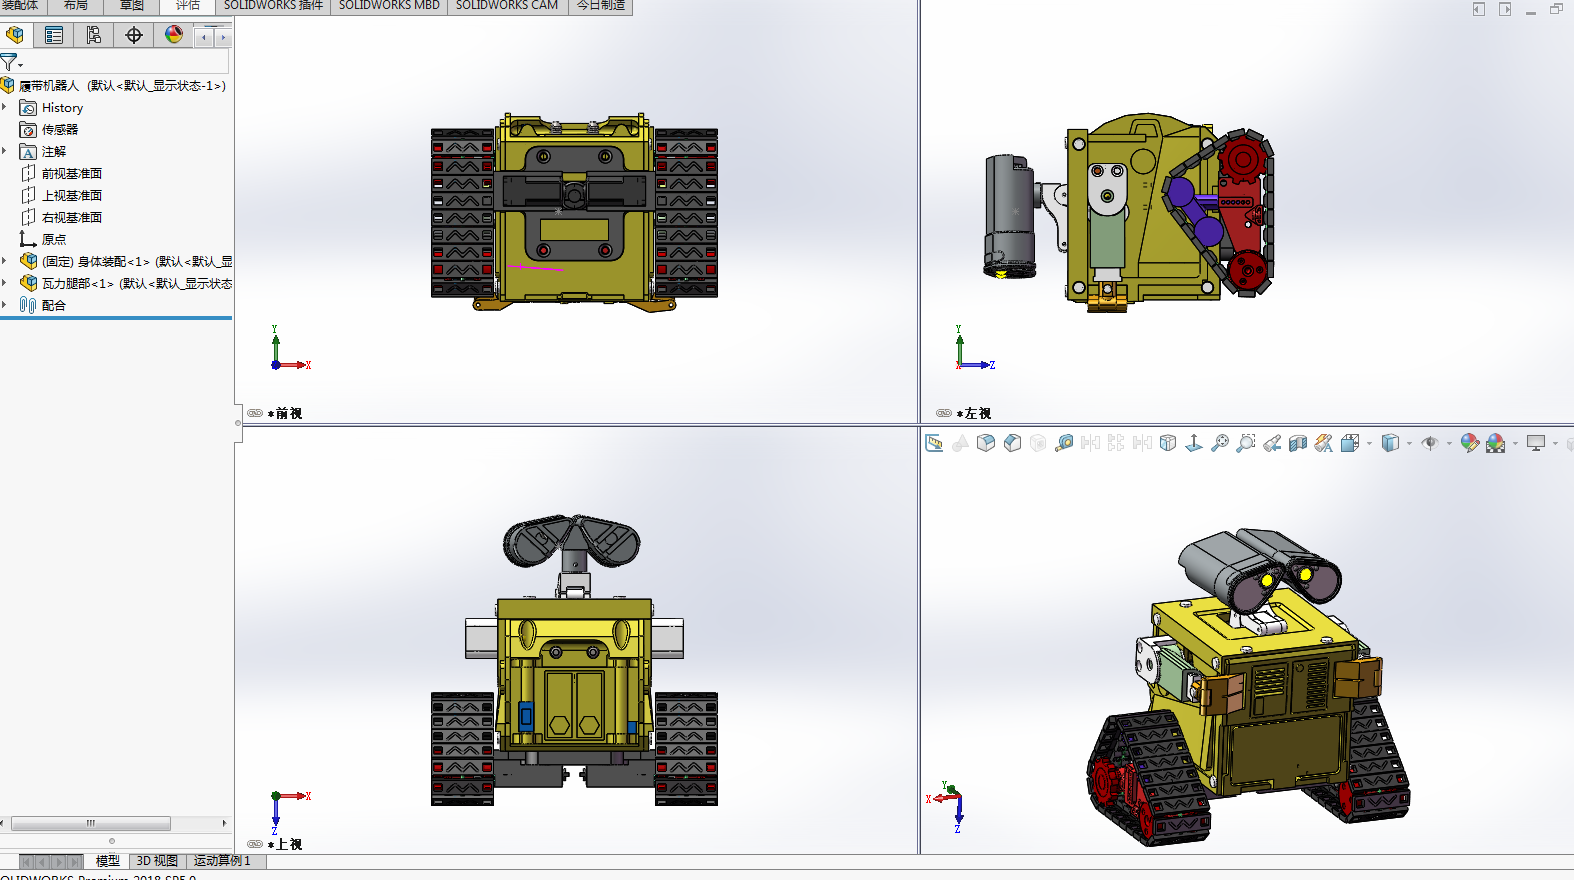Expand the History tree node
Screen dimensions: 1574x880
coord(5,107)
